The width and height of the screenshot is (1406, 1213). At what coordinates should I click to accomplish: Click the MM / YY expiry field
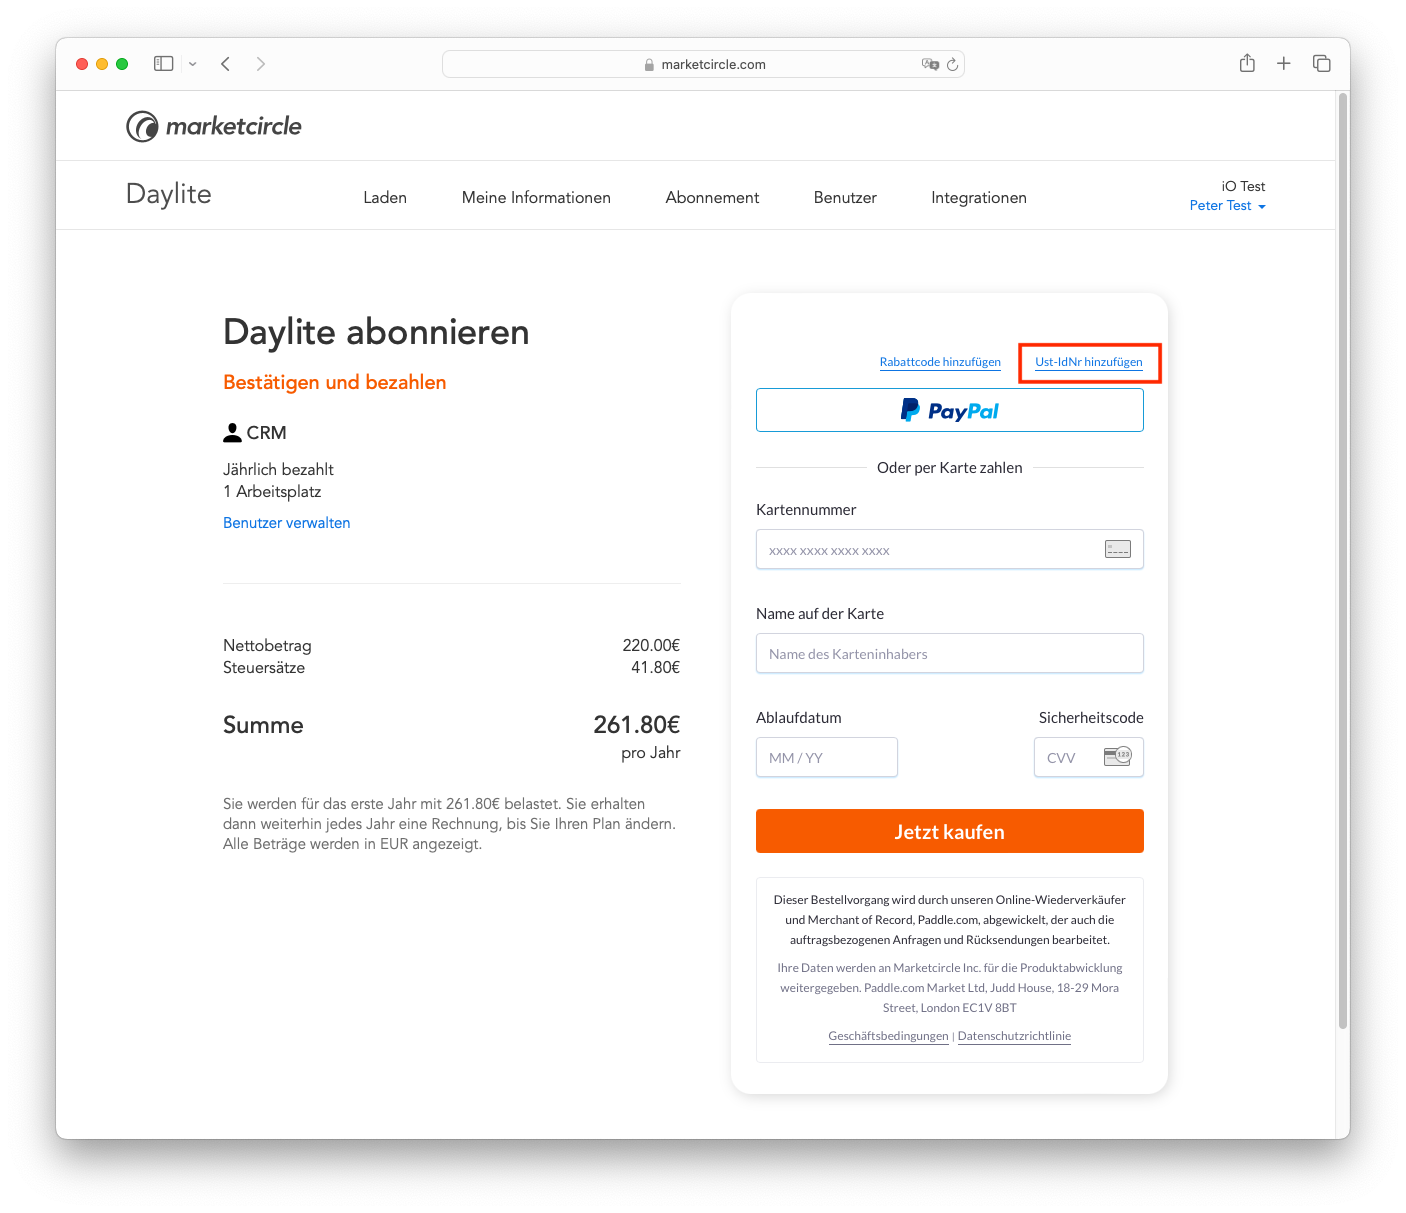tap(827, 757)
